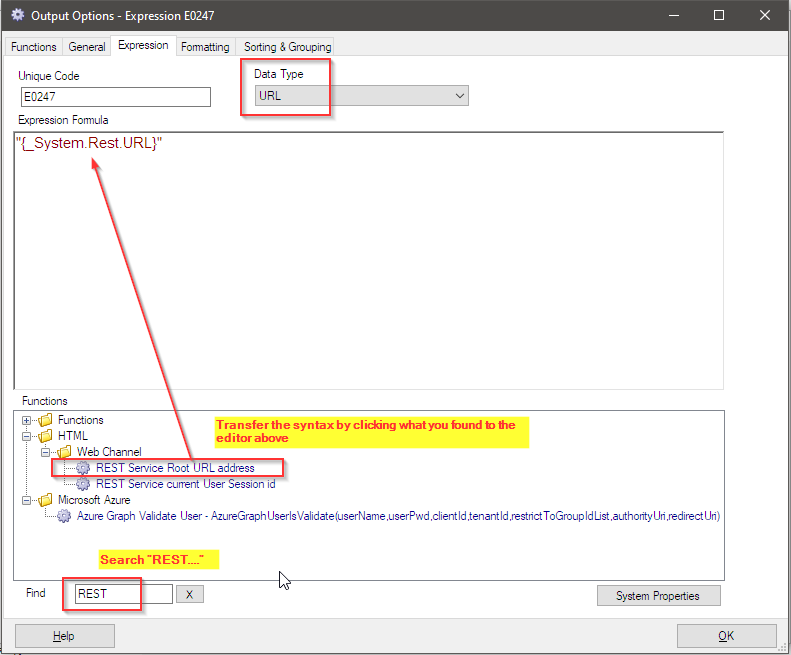Screen dimensions: 791x655
Task: Click gear icon beside REST Service Root URL
Action: (x=83, y=468)
